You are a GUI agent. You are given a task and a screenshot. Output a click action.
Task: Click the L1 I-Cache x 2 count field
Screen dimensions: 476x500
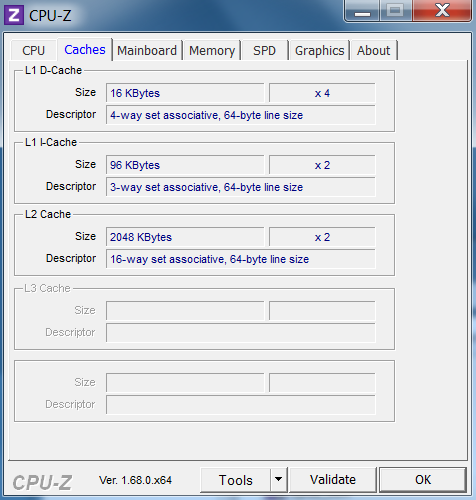[x=322, y=165]
